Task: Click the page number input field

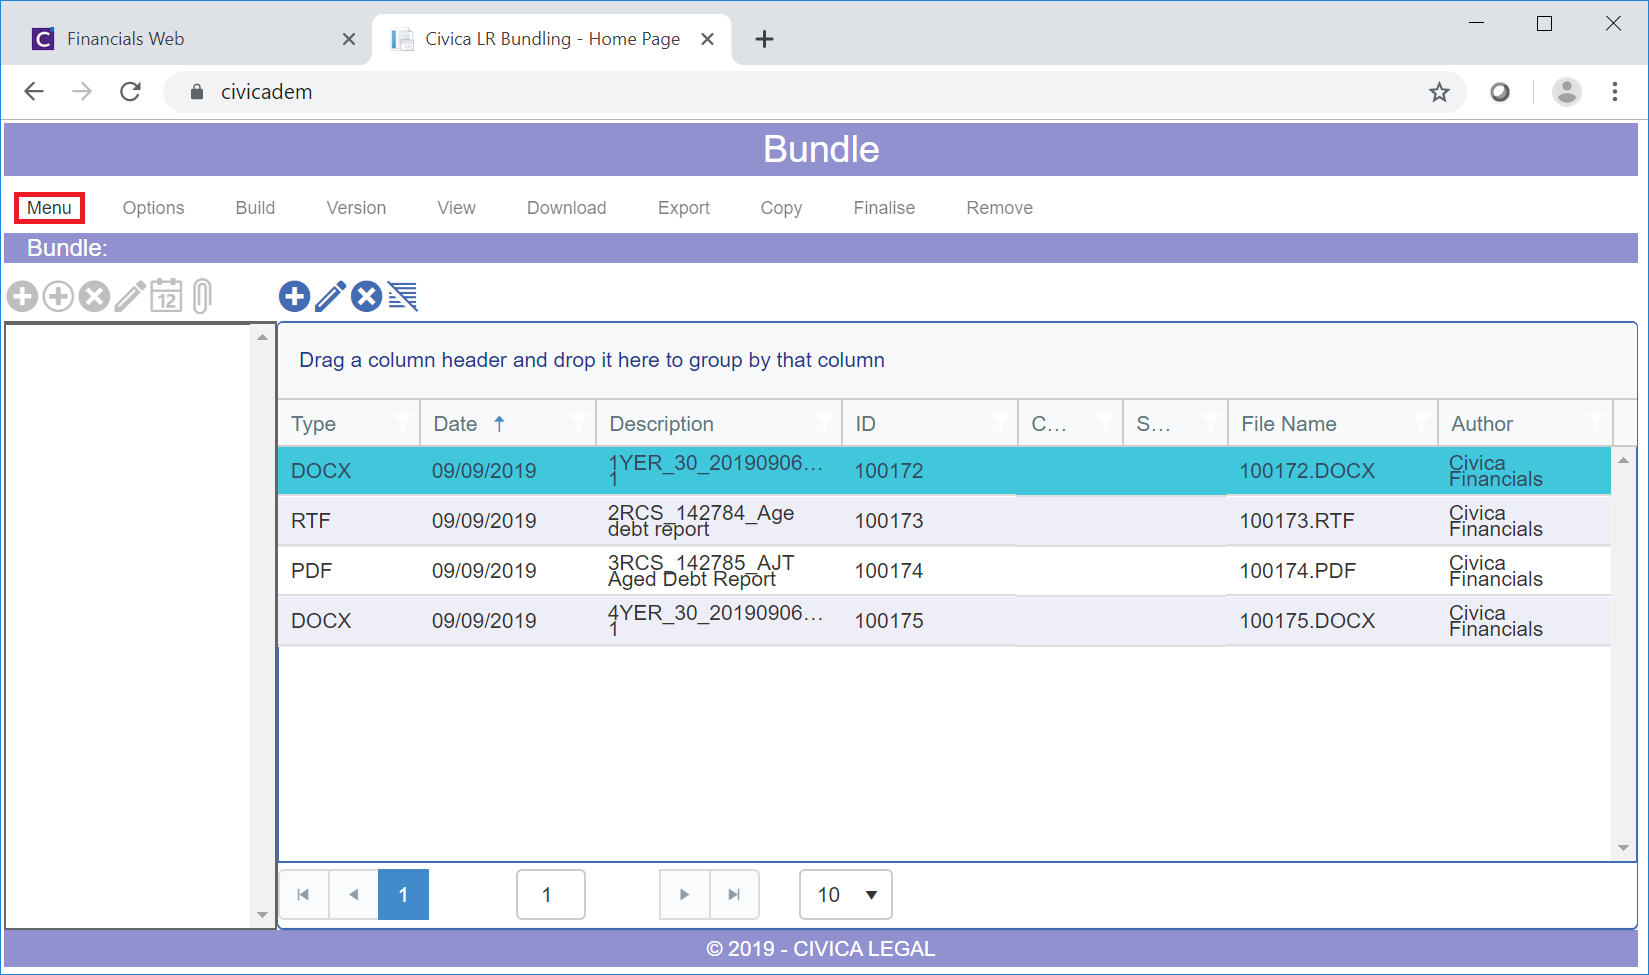Action: click(x=550, y=894)
